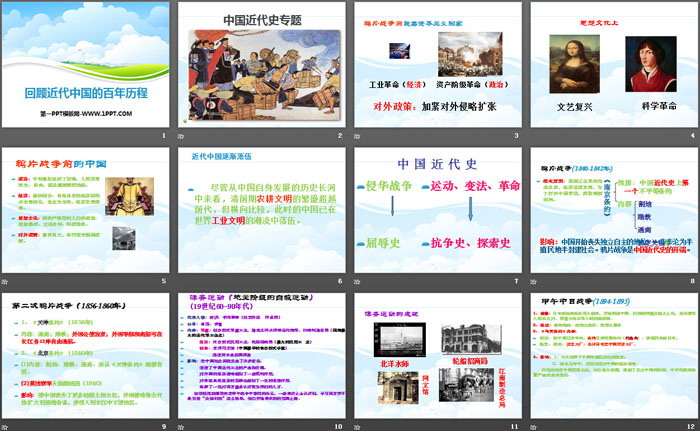
Task: Open the 近代中国逐渐落伍 slide
Action: click(262, 213)
